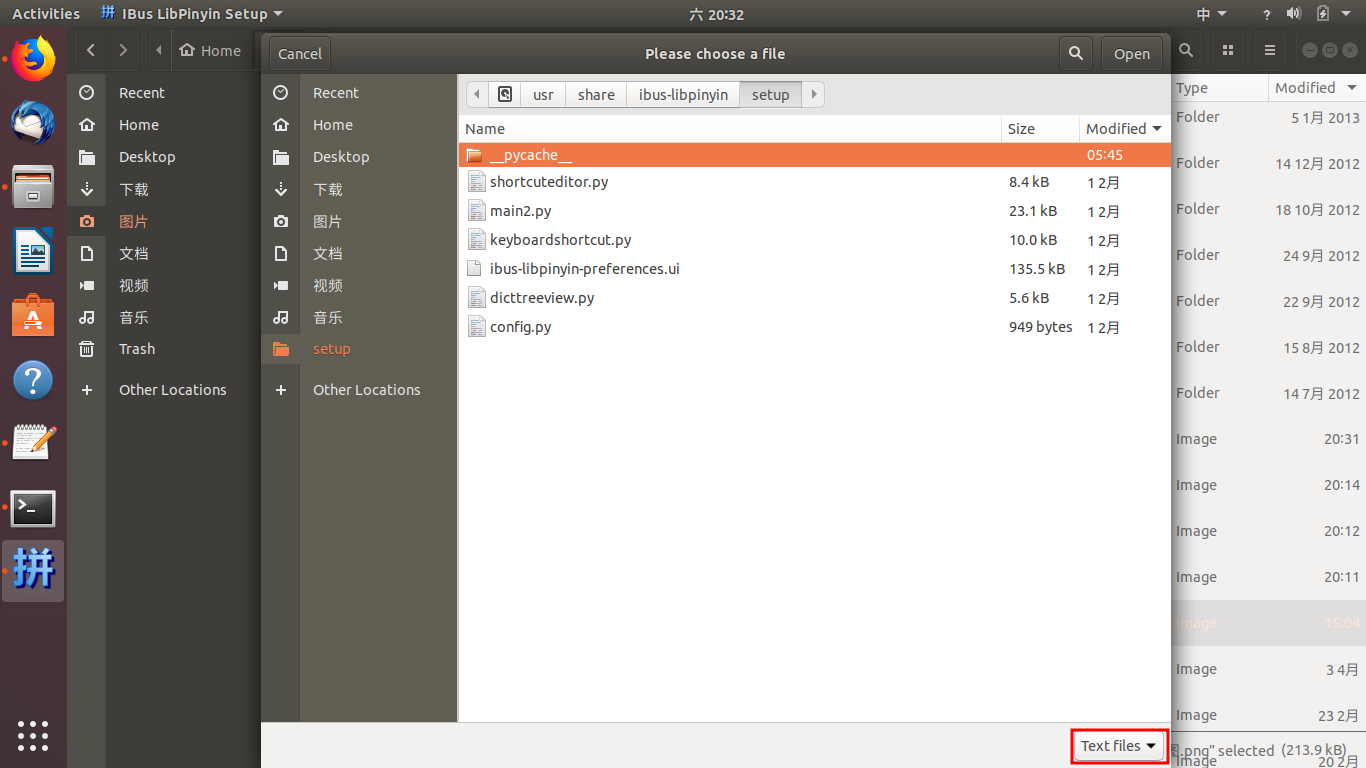Open the hamburger menu in Files window
This screenshot has width=1366, height=768.
tap(1270, 50)
